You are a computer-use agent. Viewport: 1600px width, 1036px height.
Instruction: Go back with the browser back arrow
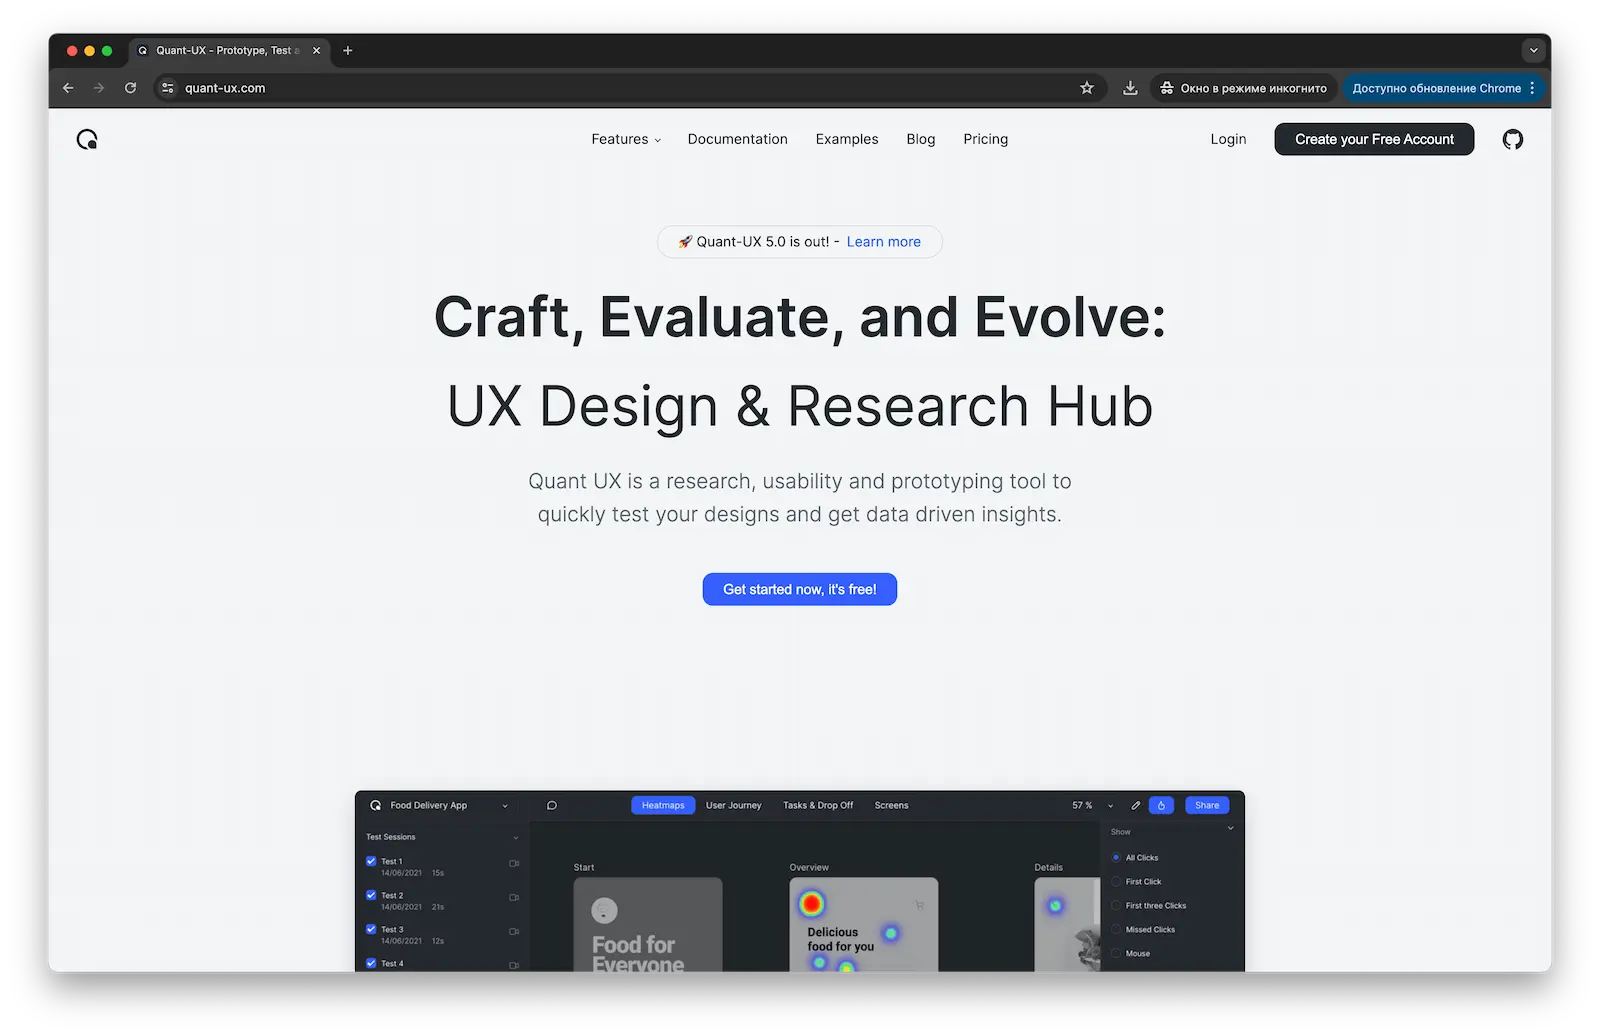pyautogui.click(x=68, y=88)
